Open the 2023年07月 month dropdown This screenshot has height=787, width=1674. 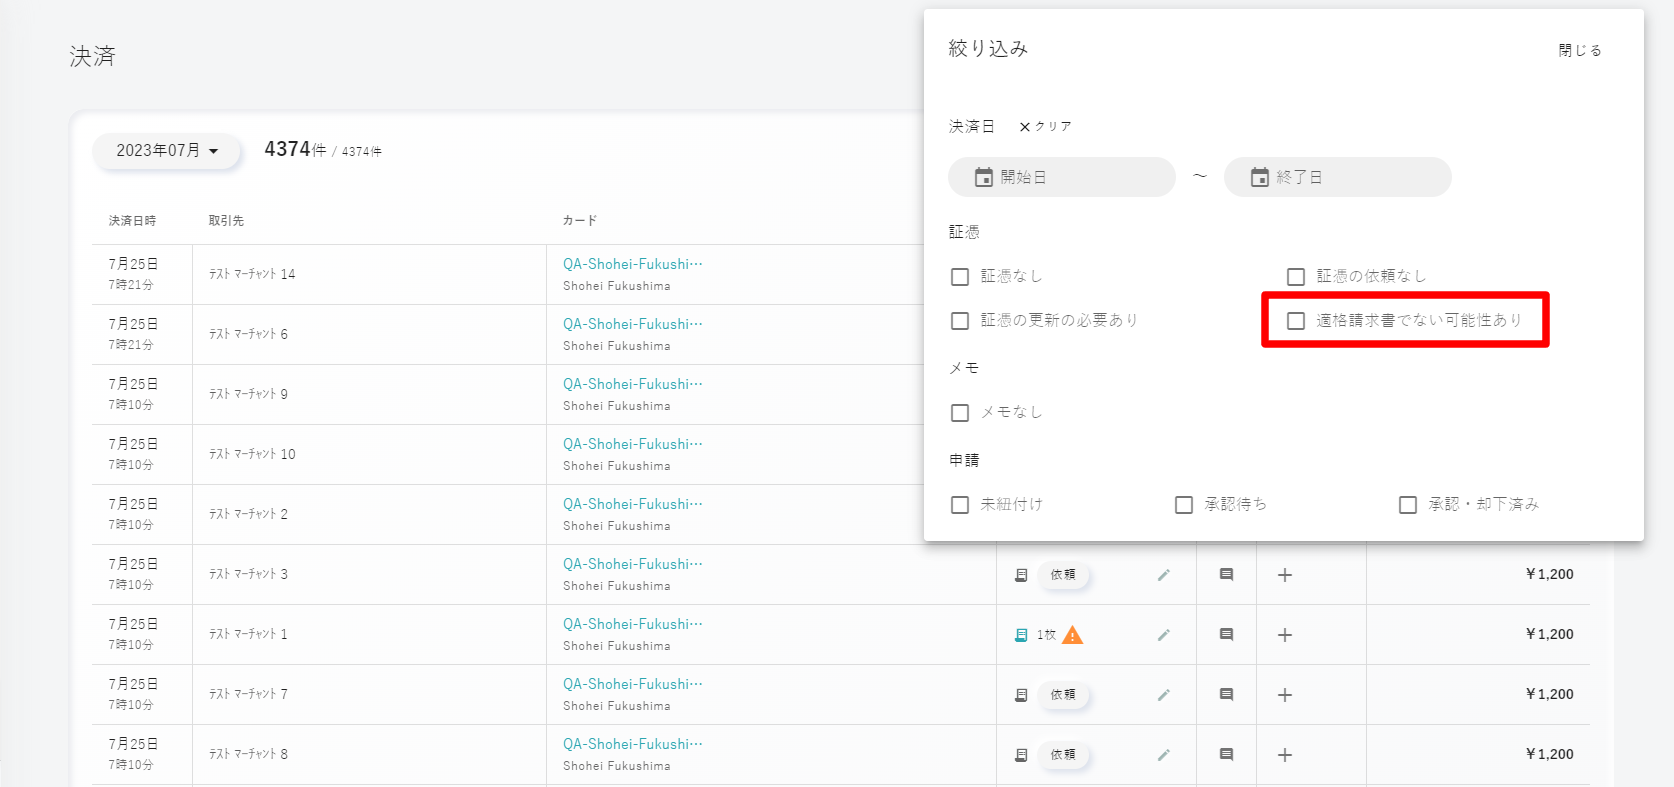[x=167, y=151]
